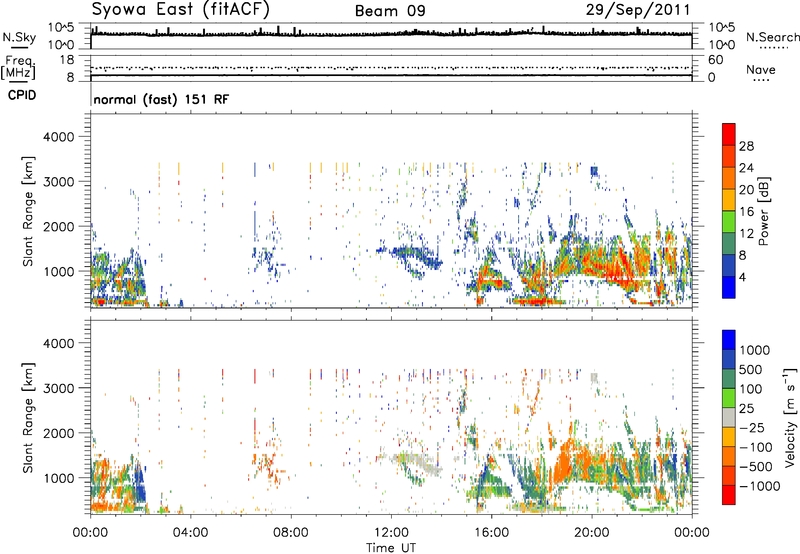Click the '16:00' time tick label

(491, 533)
